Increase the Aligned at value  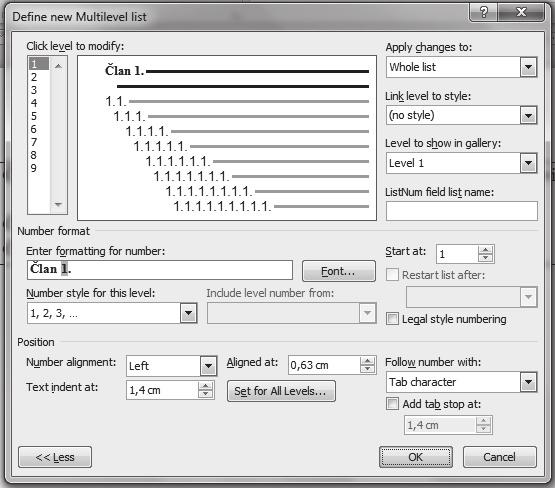click(x=367, y=361)
